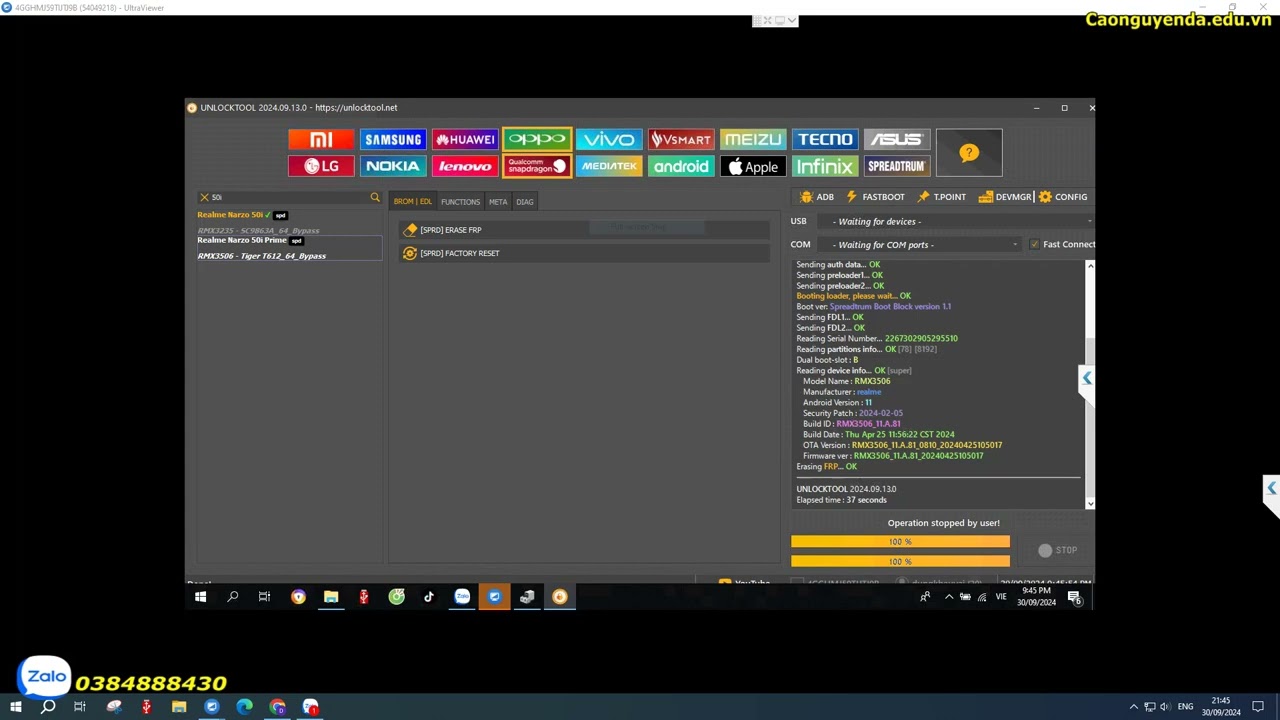Switch to the META tab
Viewport: 1280px width, 720px height.
pyautogui.click(x=498, y=202)
